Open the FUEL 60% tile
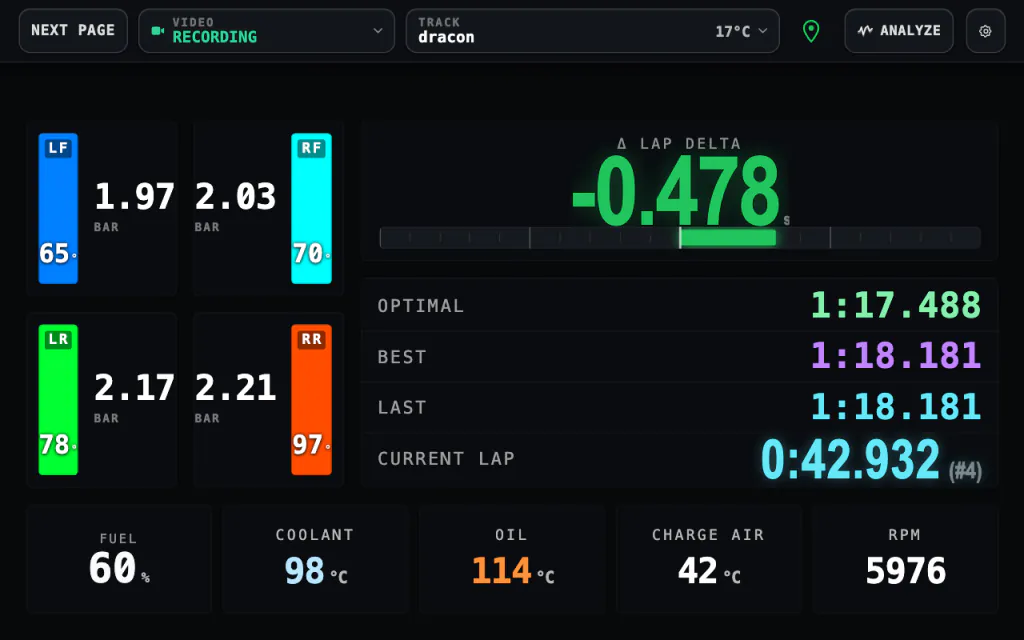Image resolution: width=1024 pixels, height=640 pixels. coord(119,559)
